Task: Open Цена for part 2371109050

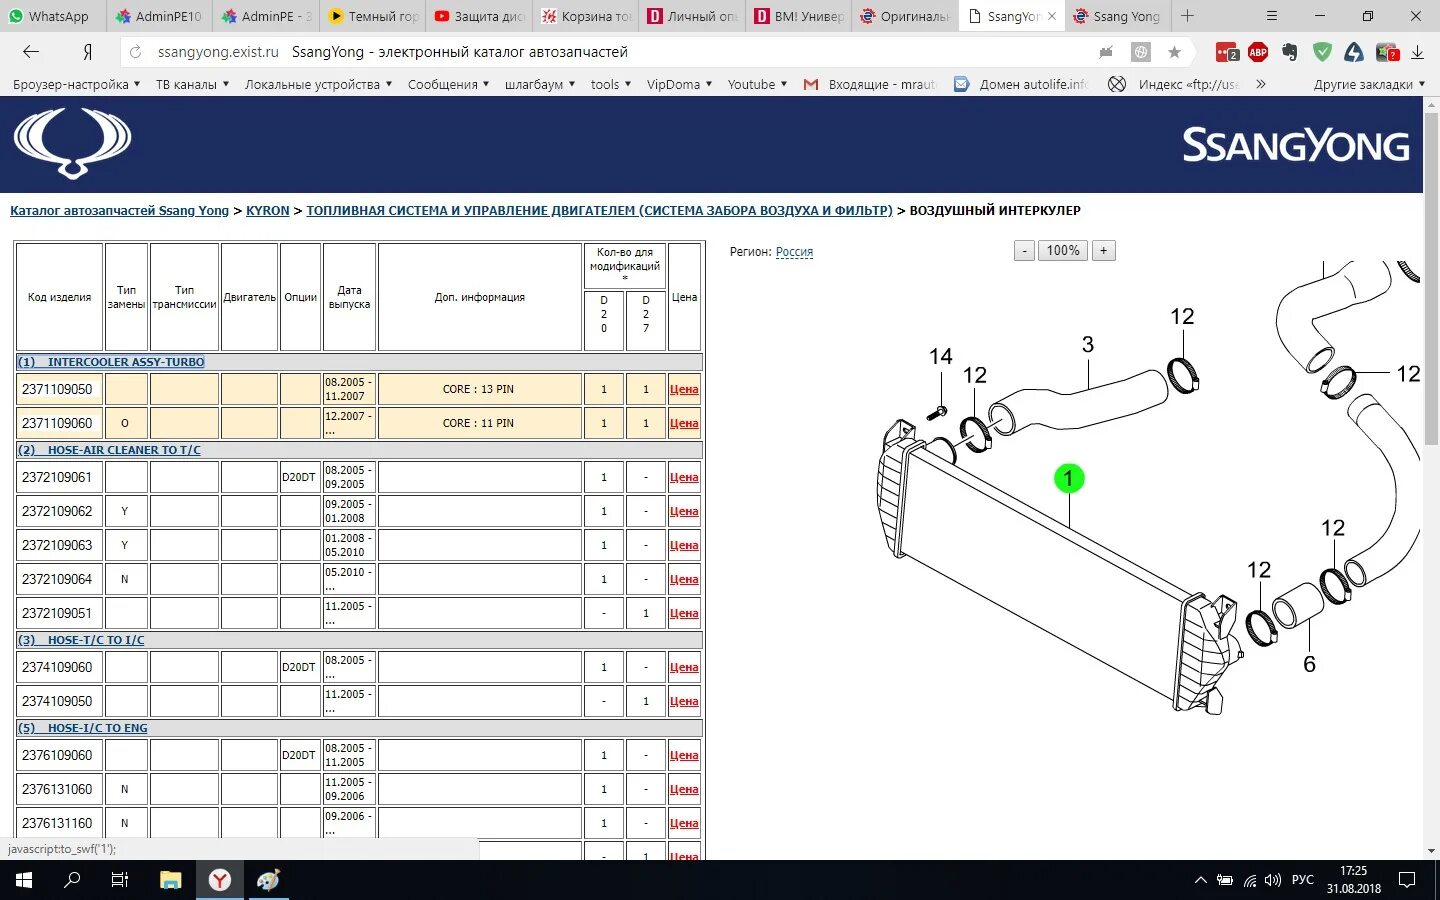Action: pos(684,390)
